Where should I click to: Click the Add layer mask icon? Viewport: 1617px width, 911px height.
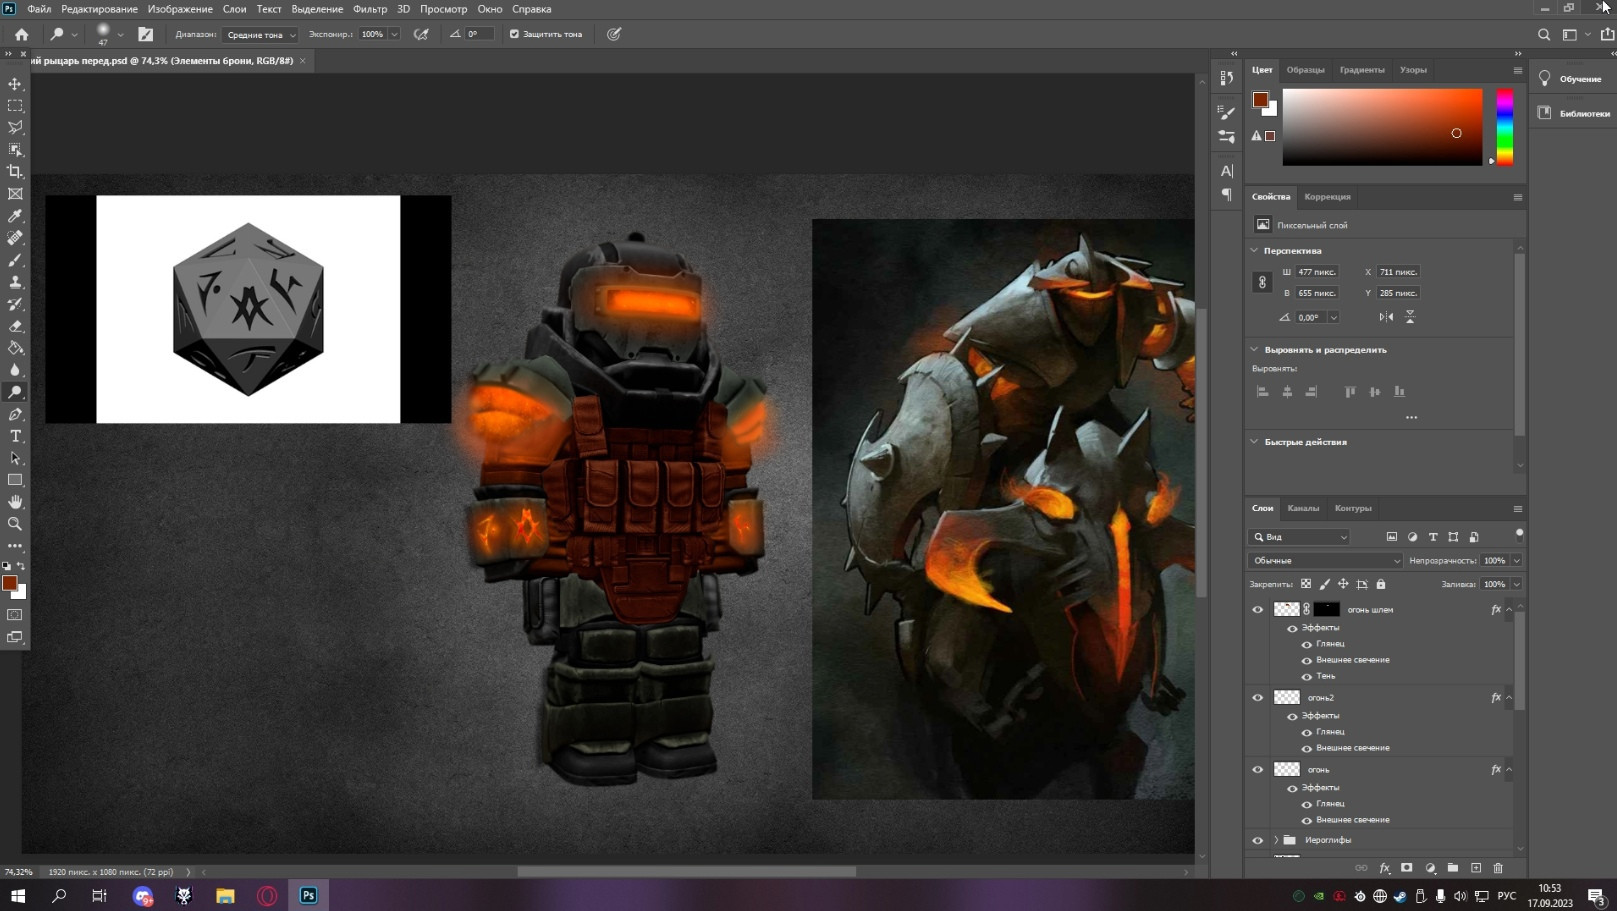pyautogui.click(x=1407, y=868)
